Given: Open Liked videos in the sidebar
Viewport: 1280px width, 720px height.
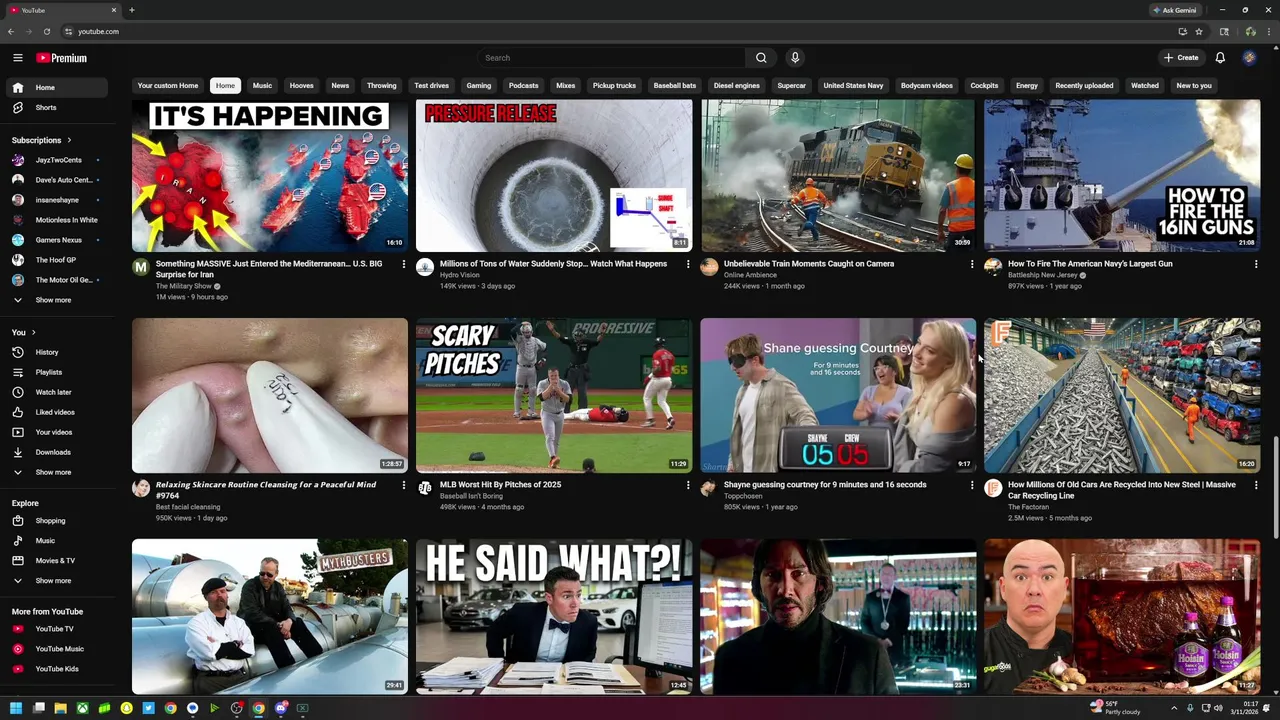Looking at the screenshot, I should (56, 412).
